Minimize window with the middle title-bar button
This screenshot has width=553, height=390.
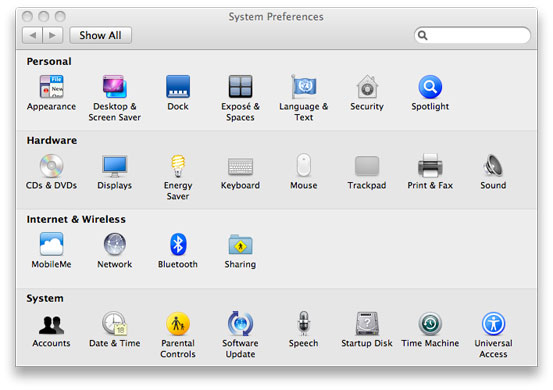pyautogui.click(x=44, y=16)
